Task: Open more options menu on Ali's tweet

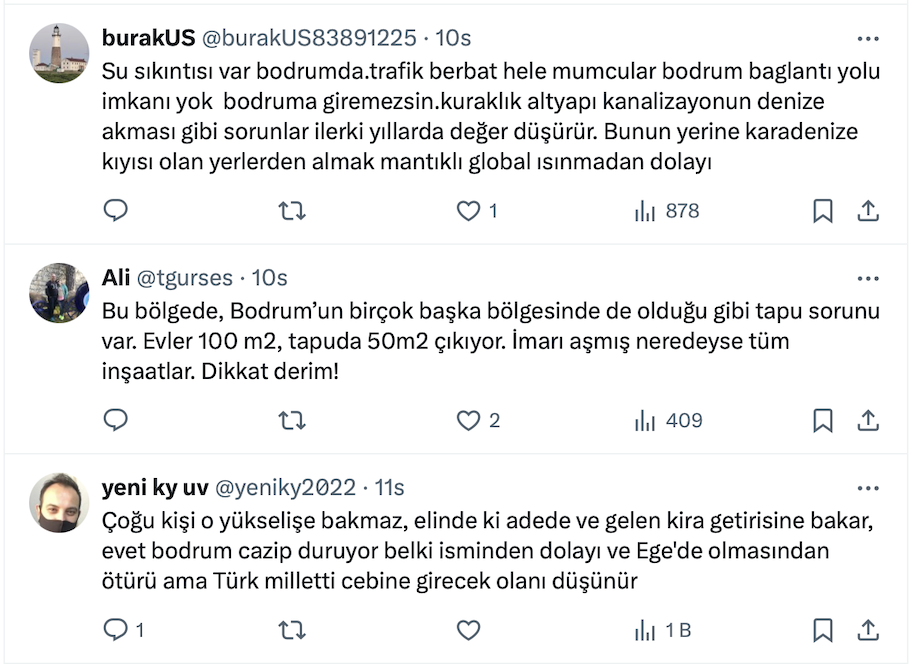Action: (867, 277)
